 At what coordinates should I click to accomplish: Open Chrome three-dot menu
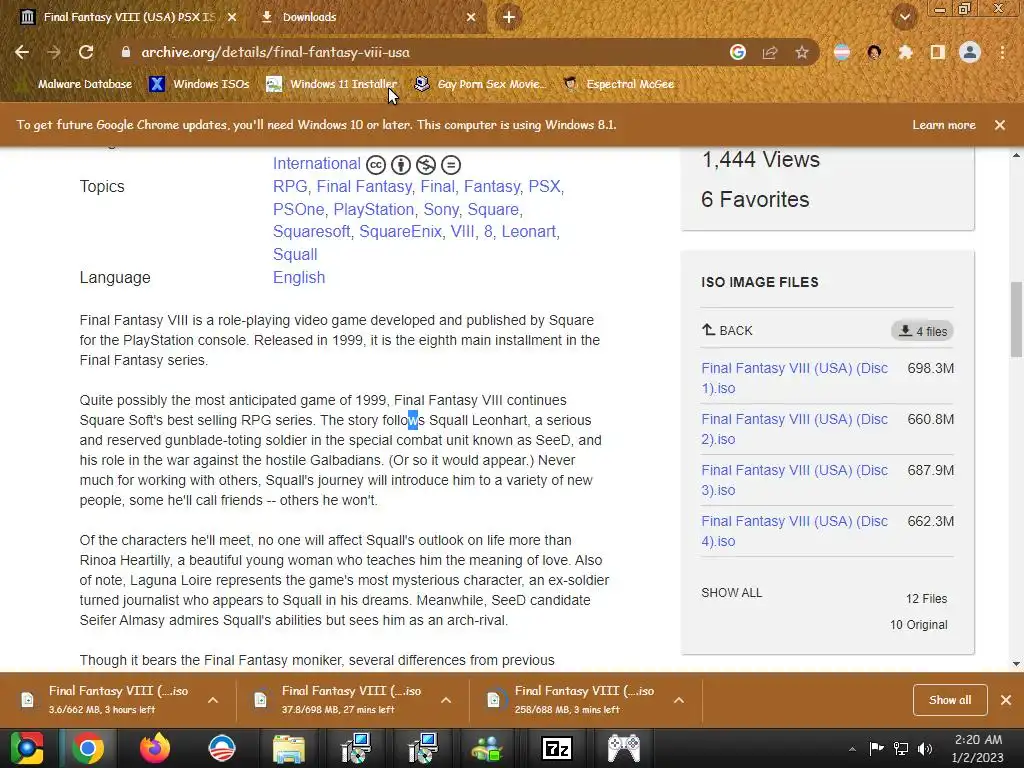coord(1002,52)
